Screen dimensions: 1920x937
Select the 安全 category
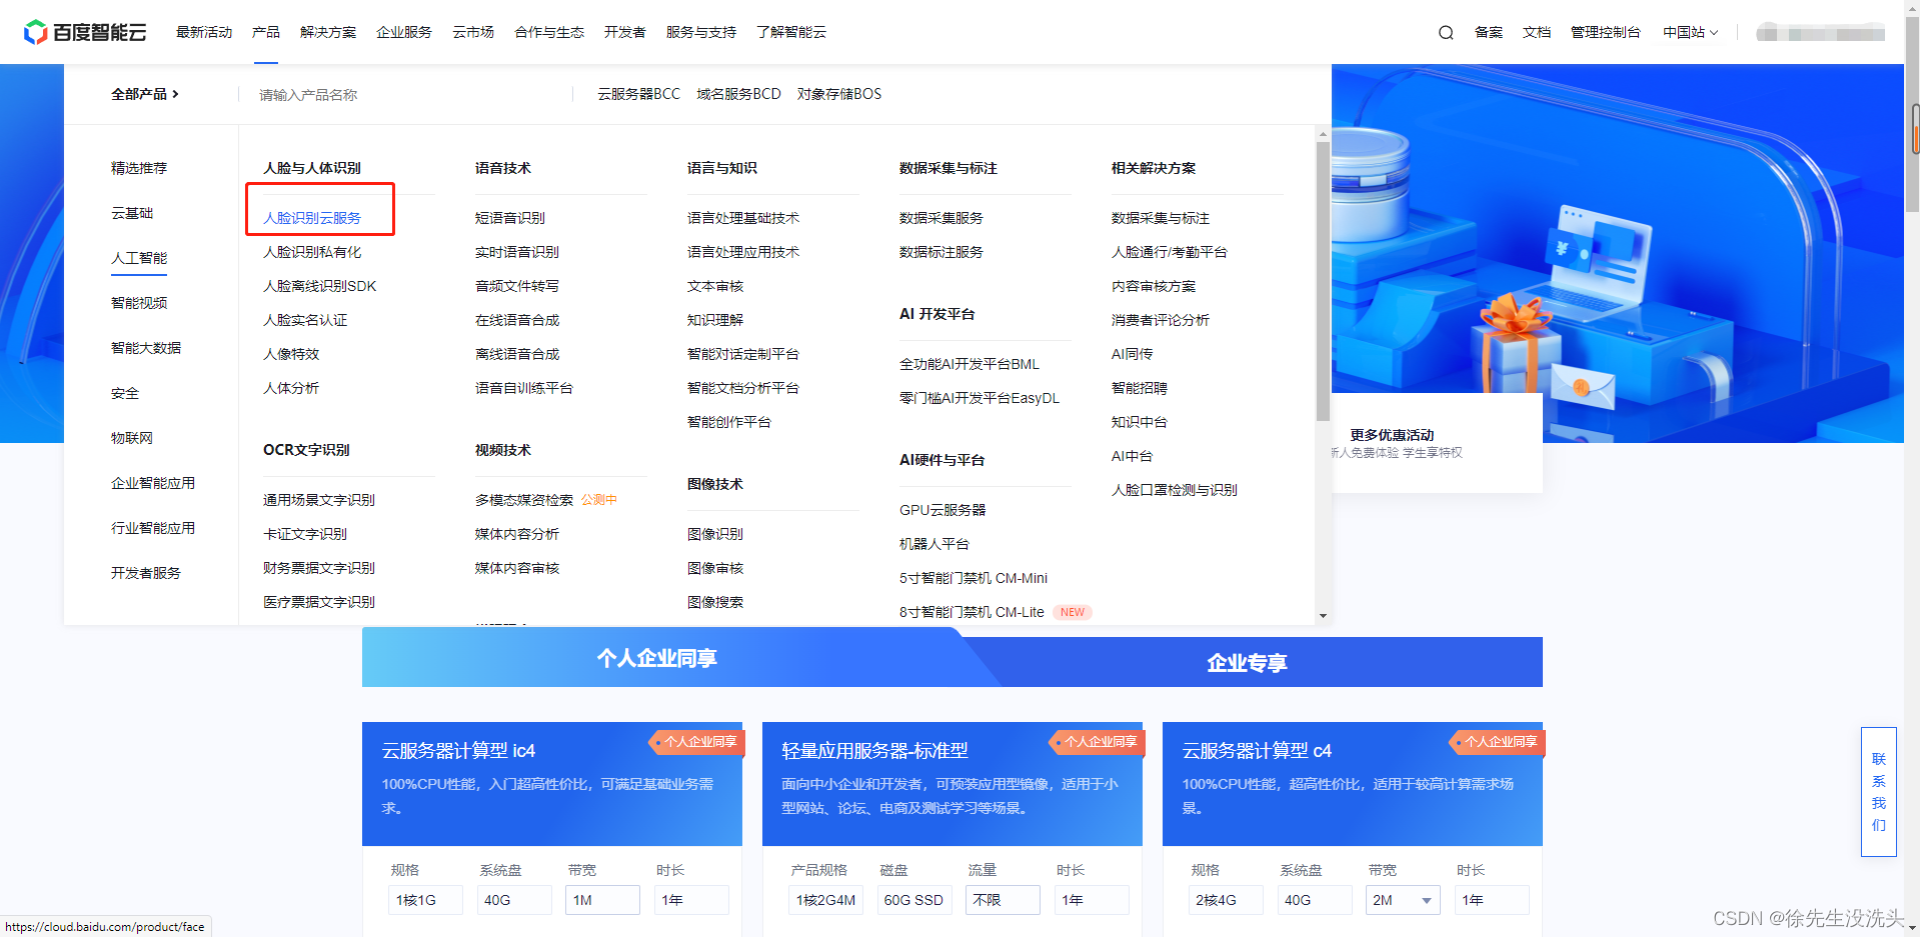125,393
